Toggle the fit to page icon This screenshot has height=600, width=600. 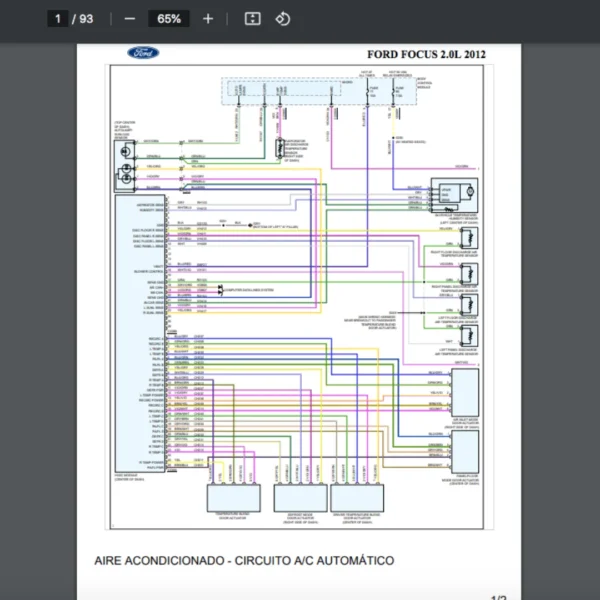coord(253,19)
